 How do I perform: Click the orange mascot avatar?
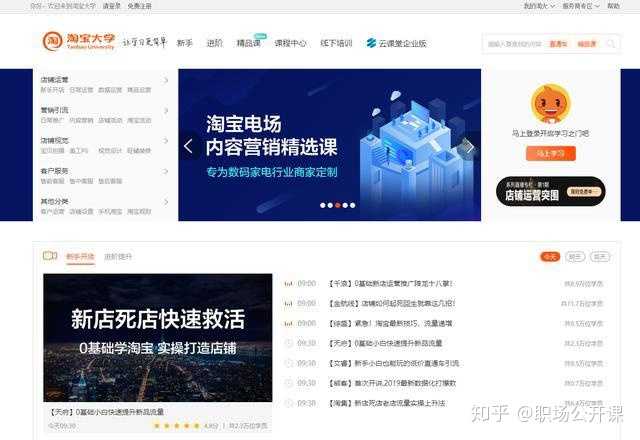click(551, 104)
